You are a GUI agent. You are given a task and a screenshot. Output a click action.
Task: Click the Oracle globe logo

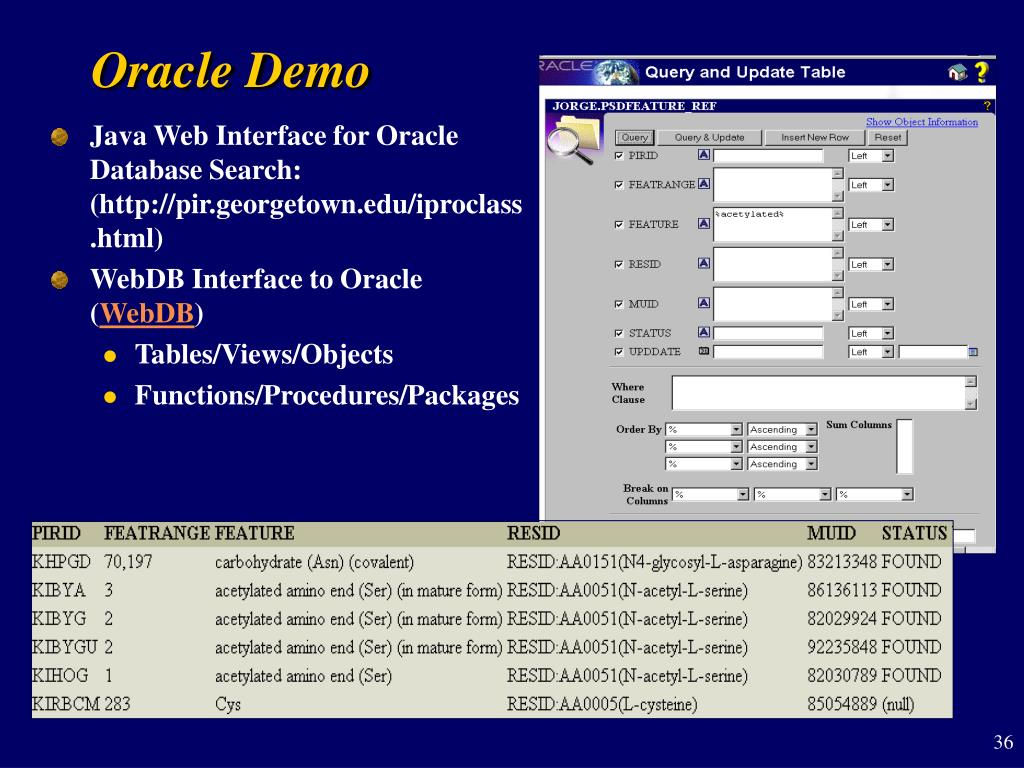617,72
